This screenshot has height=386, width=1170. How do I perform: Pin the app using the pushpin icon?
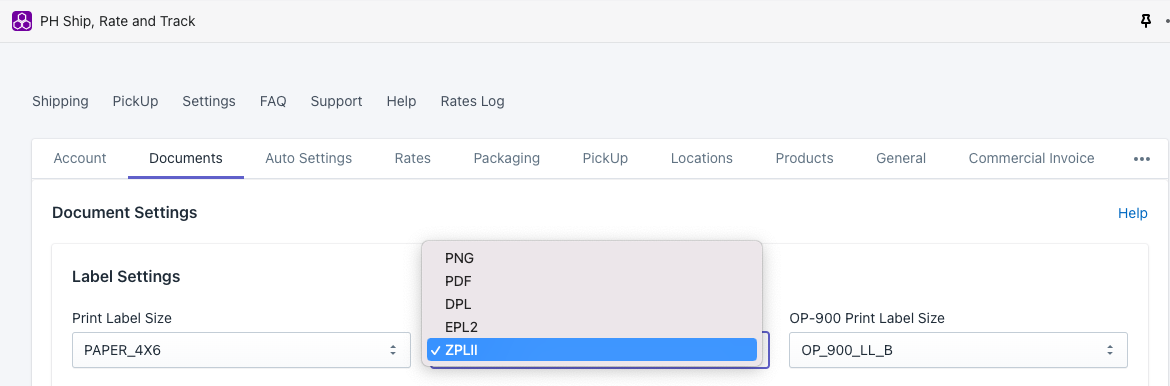(x=1146, y=22)
